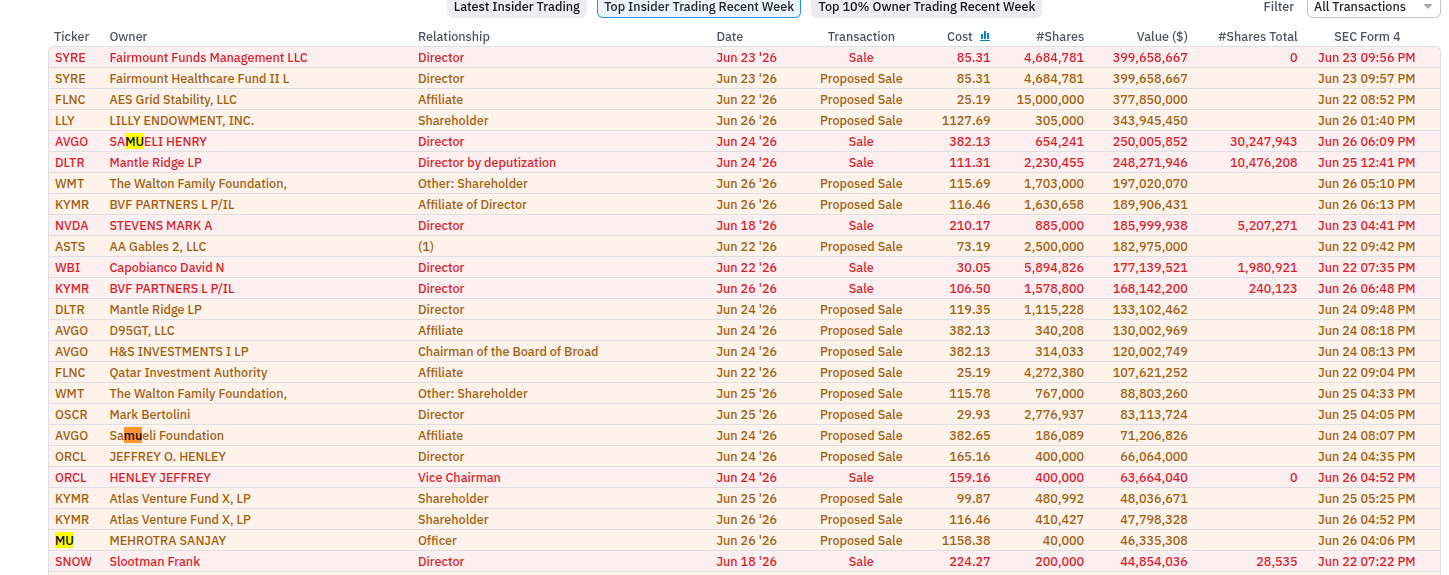Open SEC Form 4 Jun 22 09:42 PM
The height and width of the screenshot is (575, 1449).
pyautogui.click(x=1366, y=246)
